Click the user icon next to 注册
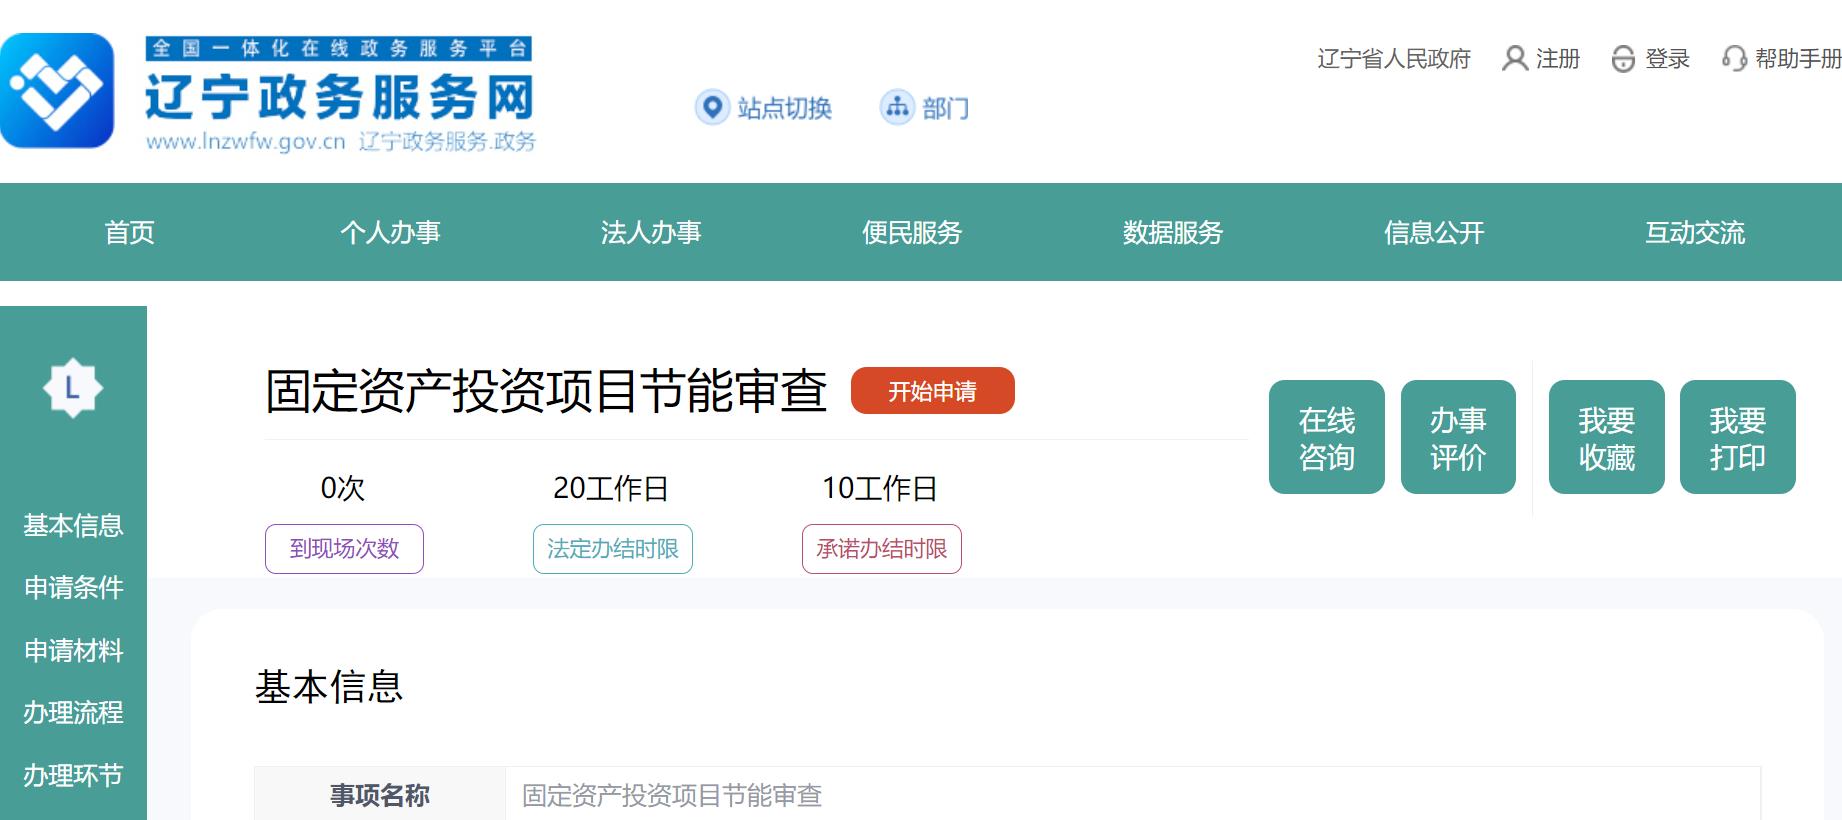The height and width of the screenshot is (820, 1842). [1515, 59]
